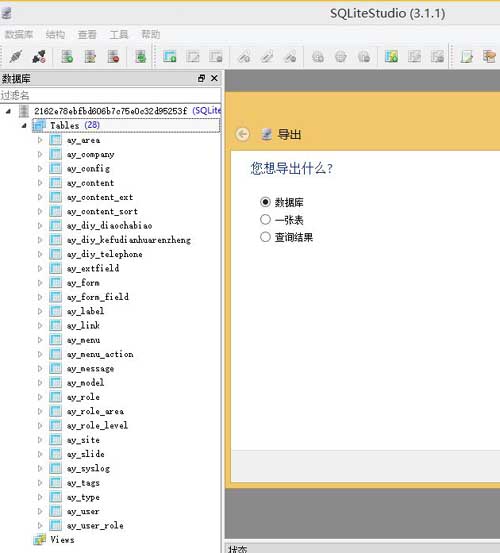The image size is (500, 553).
Task: Click the Delete trigger toolbar icon
Action: (364, 56)
